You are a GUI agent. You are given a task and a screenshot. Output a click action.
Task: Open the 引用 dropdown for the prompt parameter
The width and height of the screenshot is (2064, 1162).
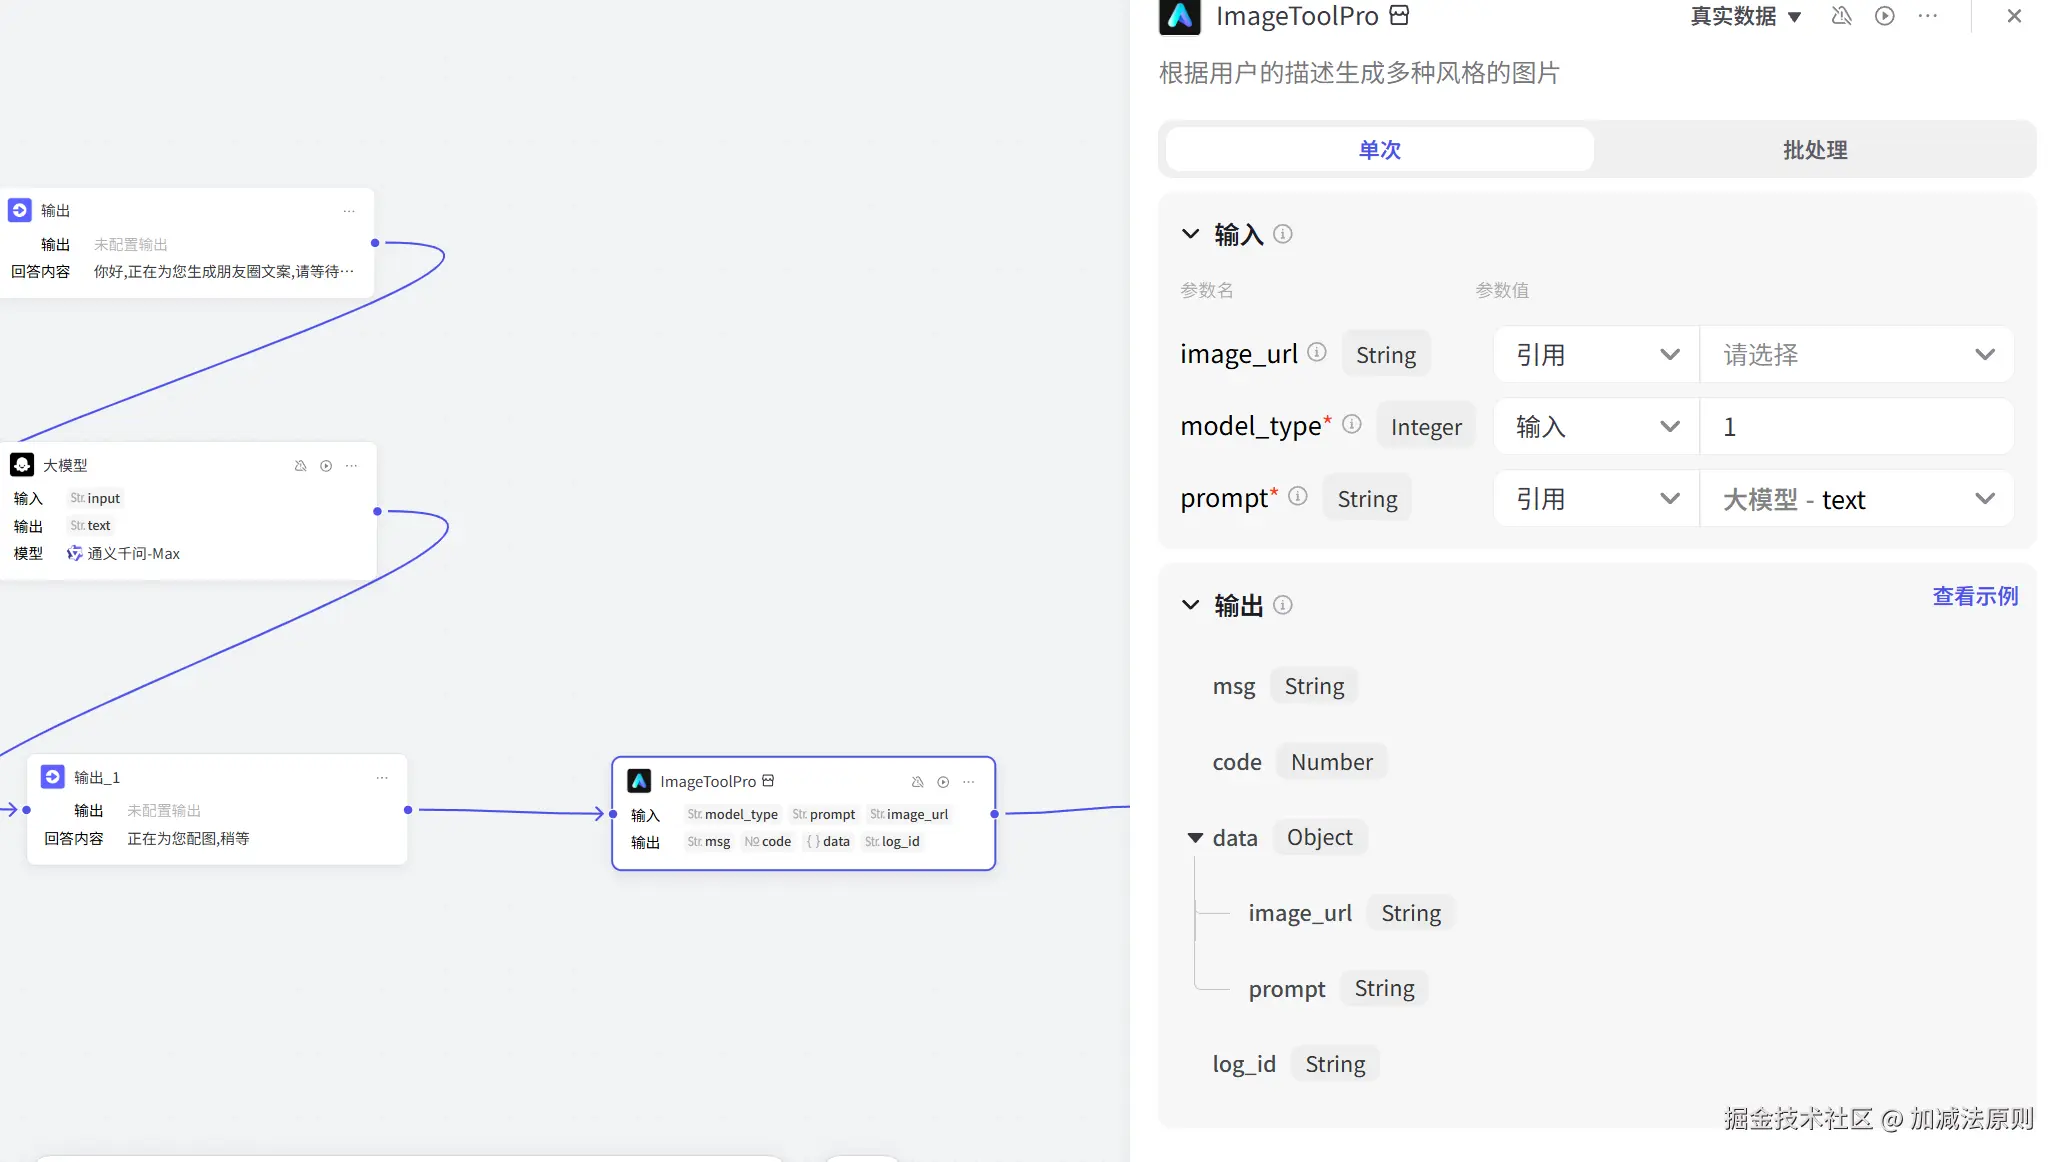1594,498
